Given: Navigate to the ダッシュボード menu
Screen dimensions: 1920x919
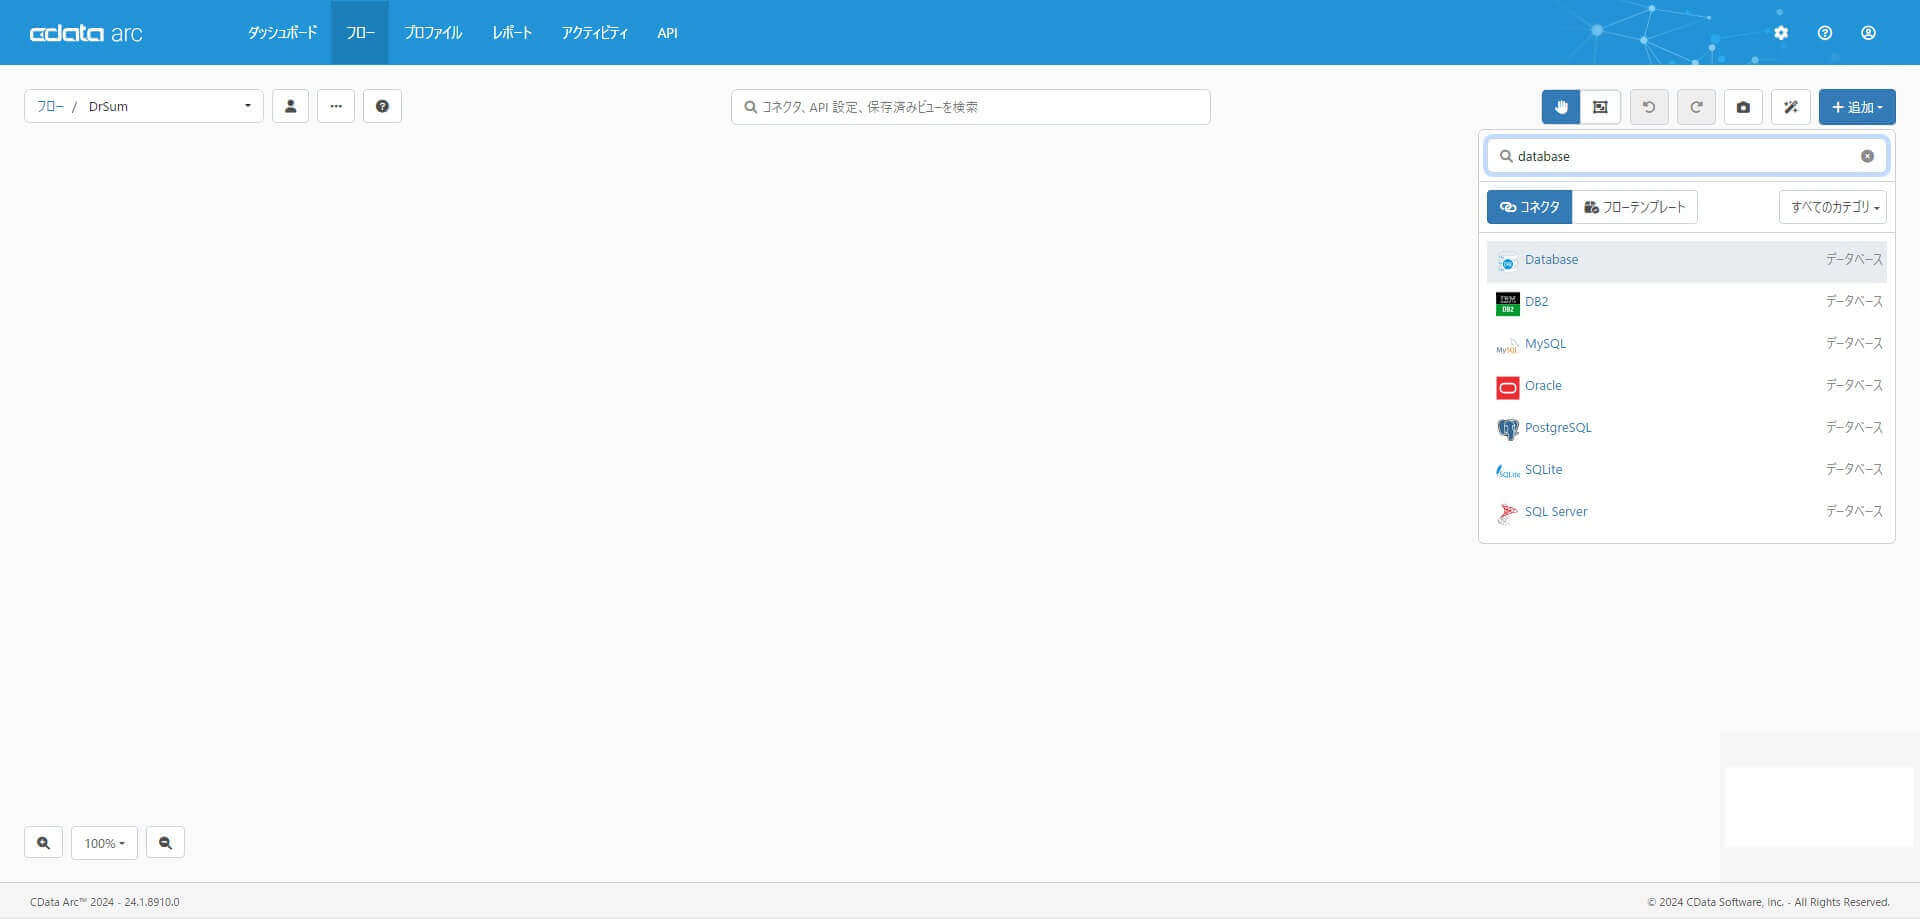Looking at the screenshot, I should click(282, 32).
